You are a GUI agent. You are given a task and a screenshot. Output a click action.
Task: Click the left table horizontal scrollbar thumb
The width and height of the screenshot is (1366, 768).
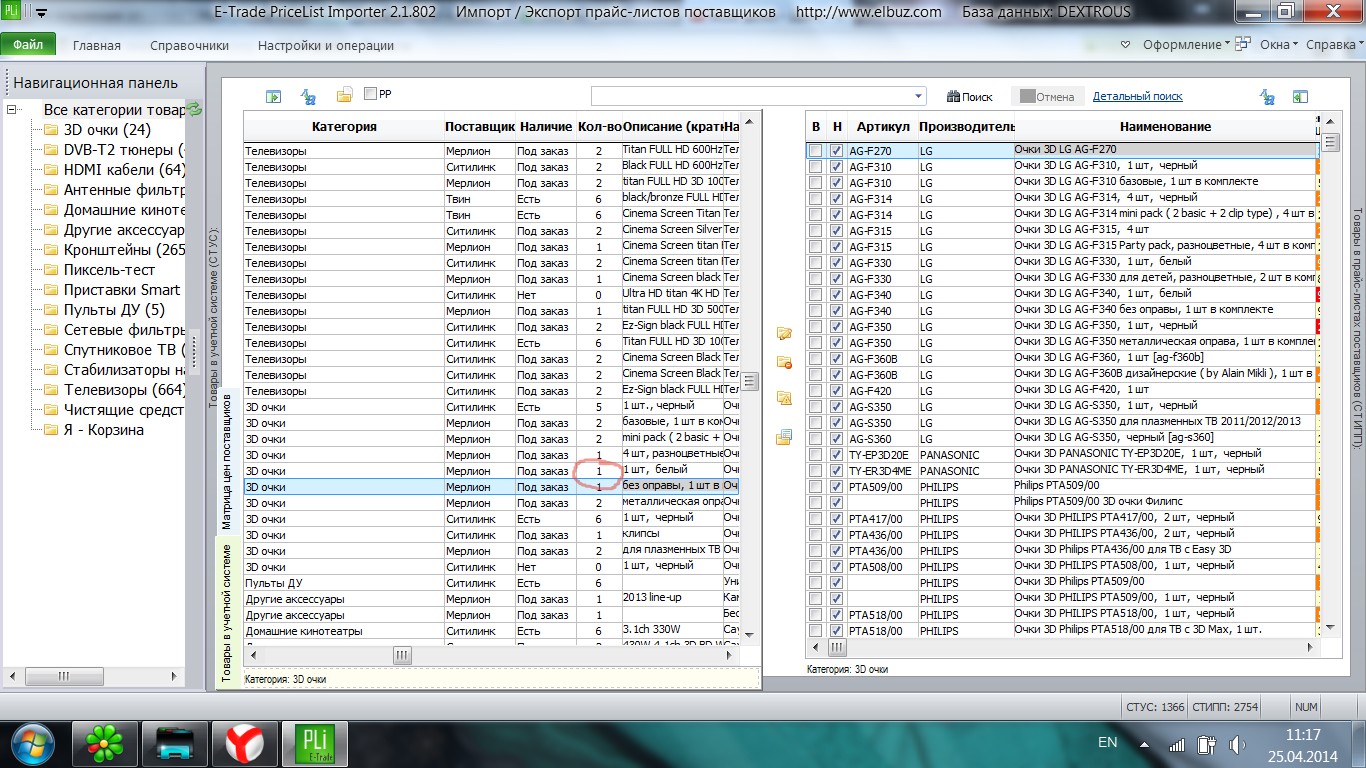click(x=402, y=655)
